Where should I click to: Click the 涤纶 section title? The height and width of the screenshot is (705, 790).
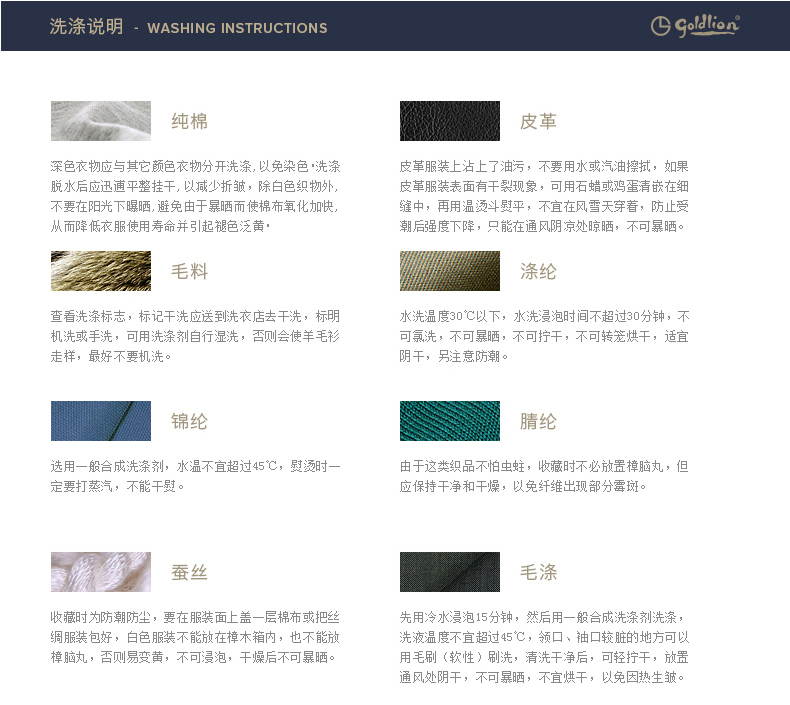point(539,272)
